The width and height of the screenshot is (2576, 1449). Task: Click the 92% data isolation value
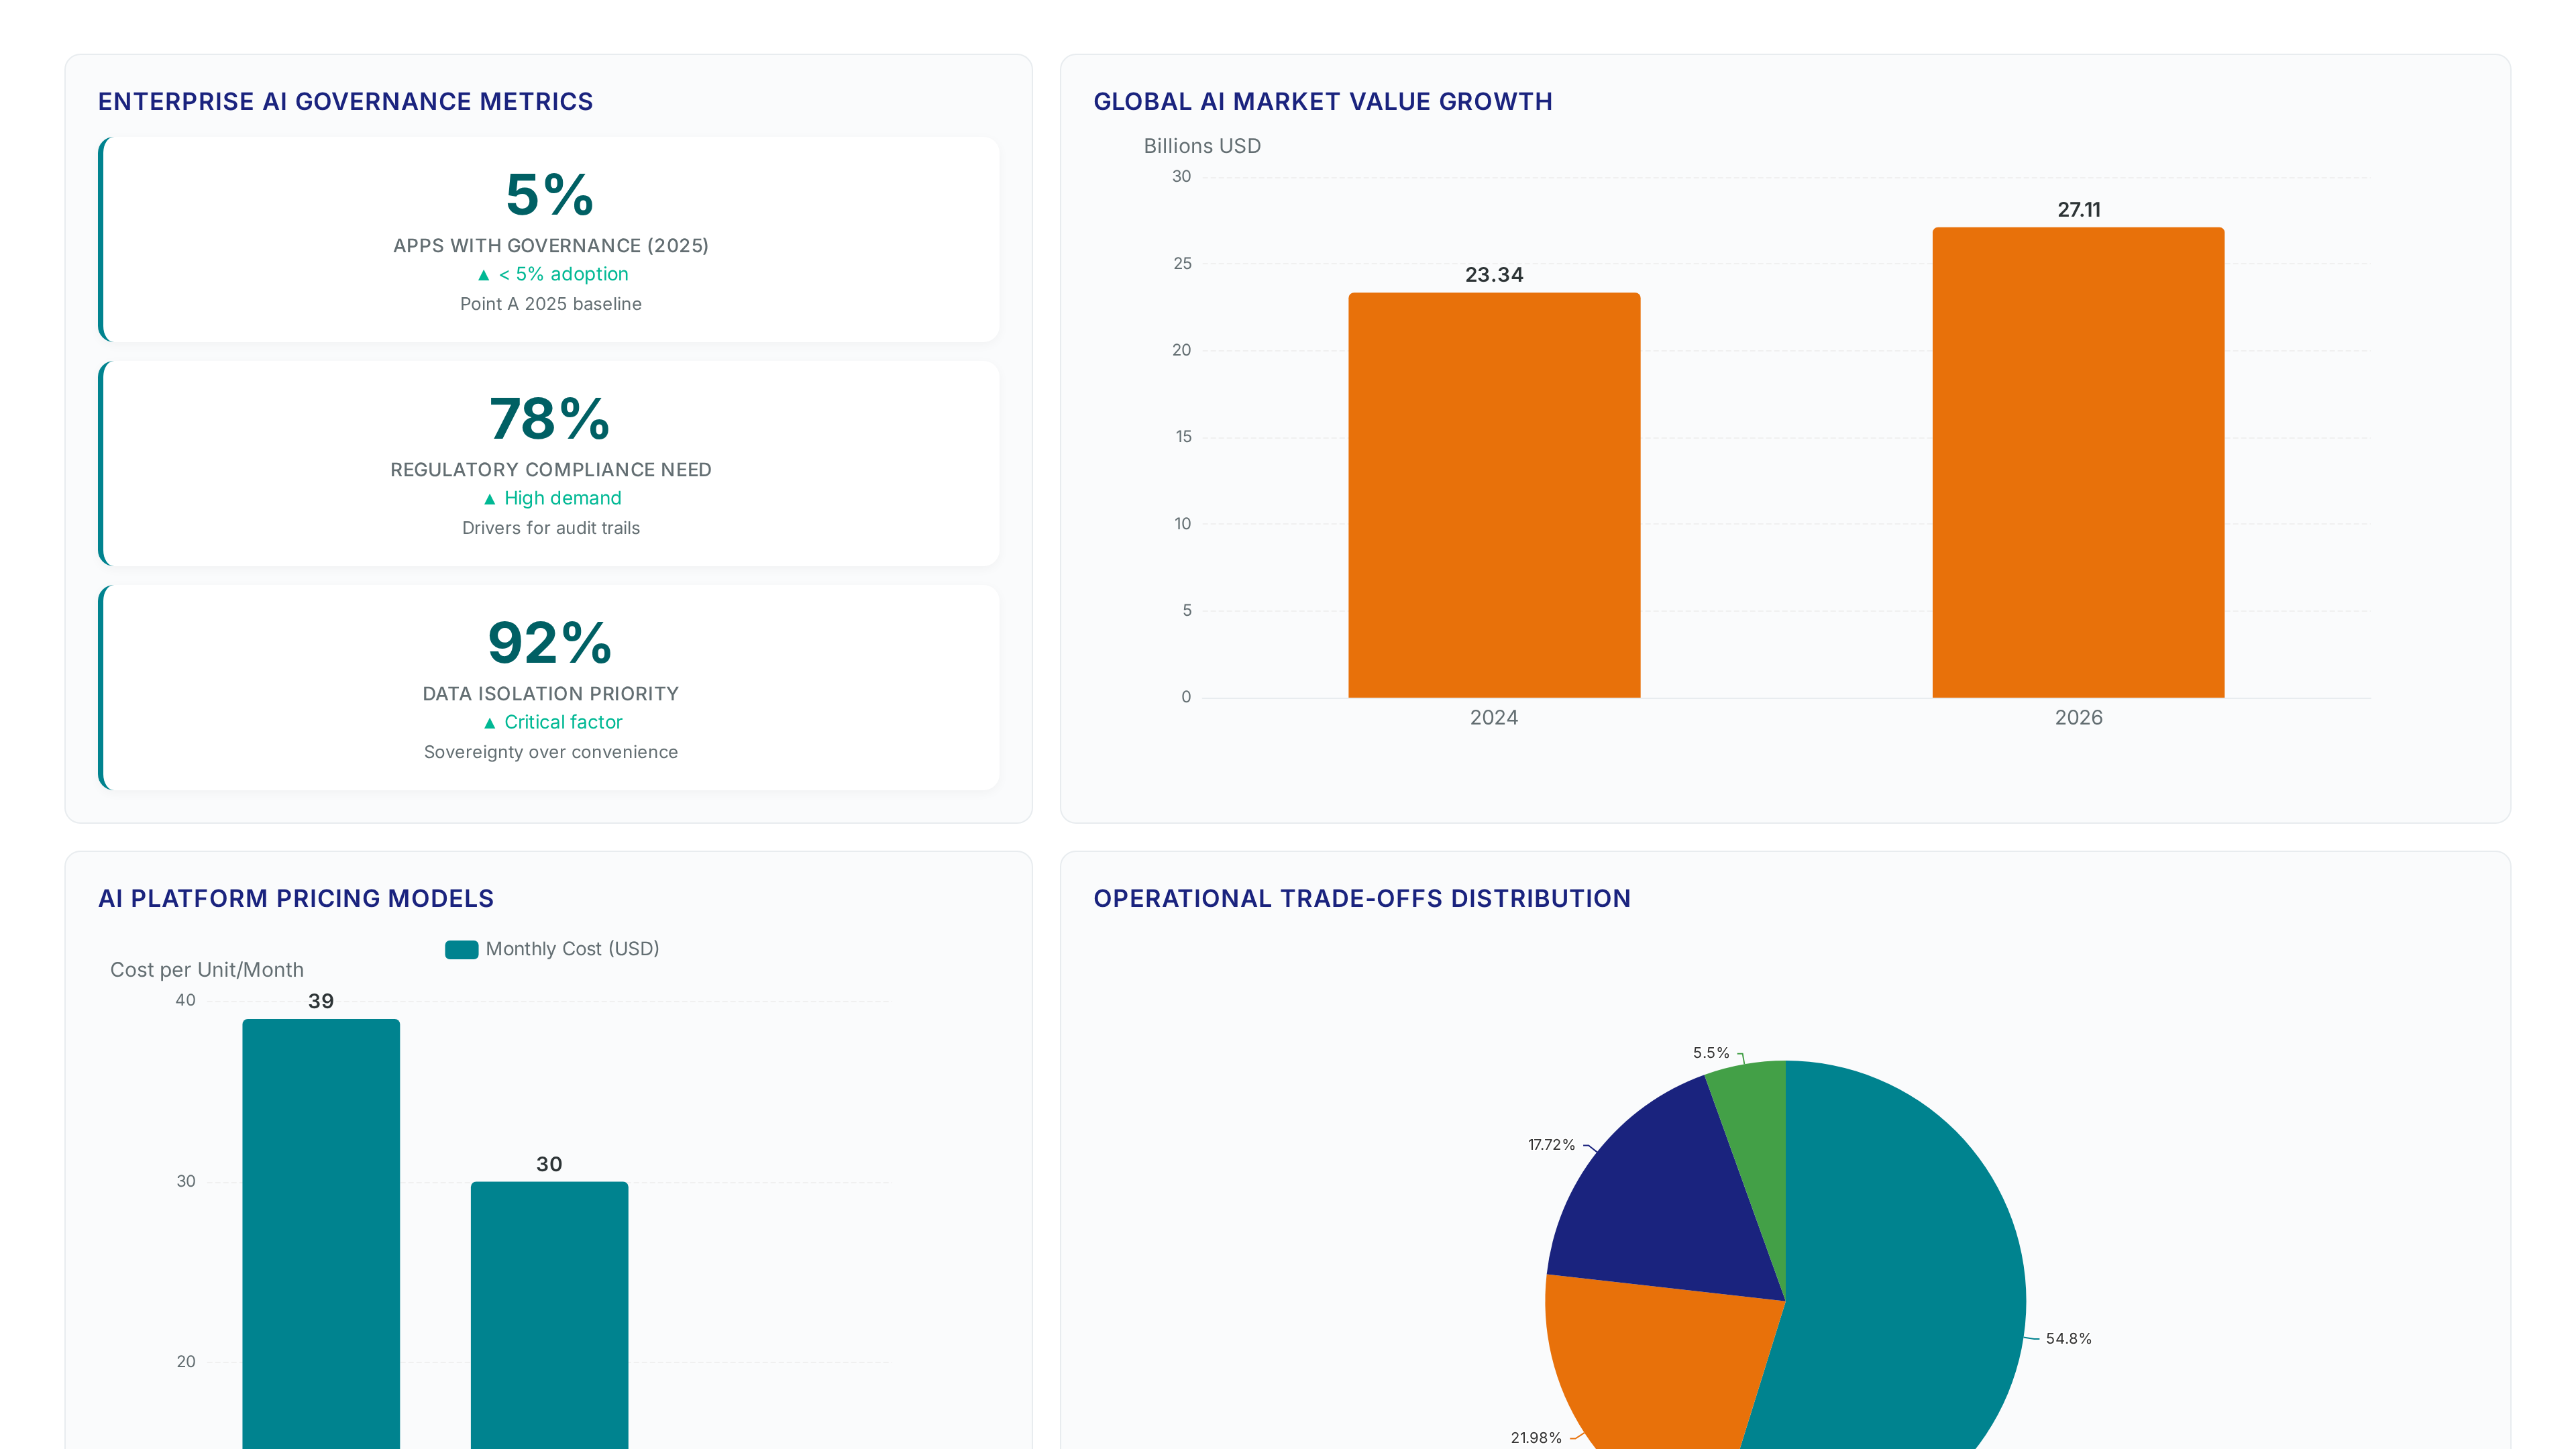click(550, 642)
